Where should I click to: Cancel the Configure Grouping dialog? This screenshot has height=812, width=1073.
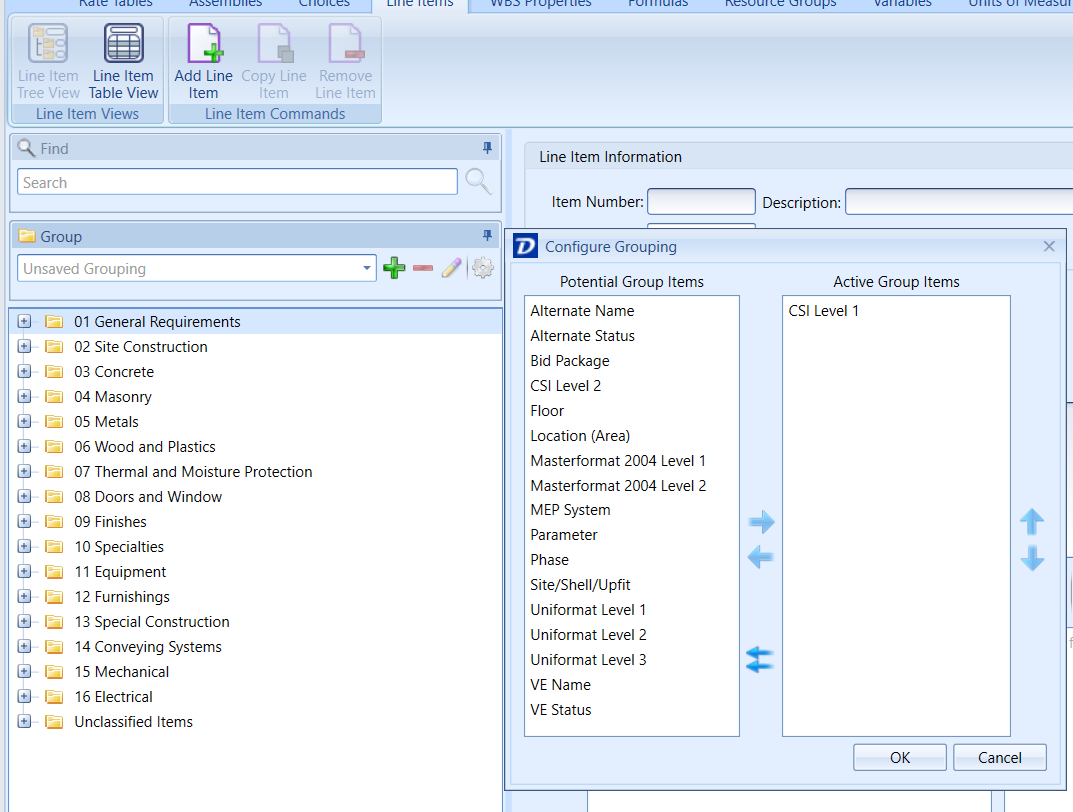pyautogui.click(x=999, y=757)
